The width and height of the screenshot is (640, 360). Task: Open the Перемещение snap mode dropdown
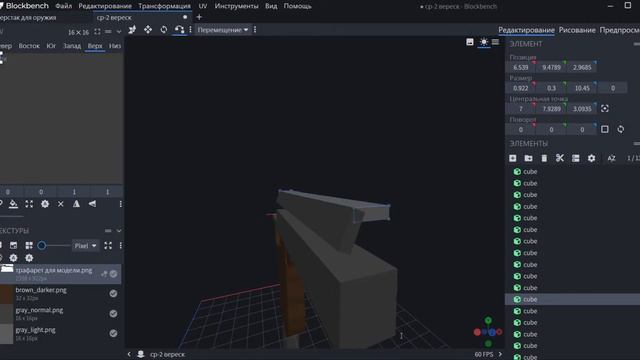222,30
